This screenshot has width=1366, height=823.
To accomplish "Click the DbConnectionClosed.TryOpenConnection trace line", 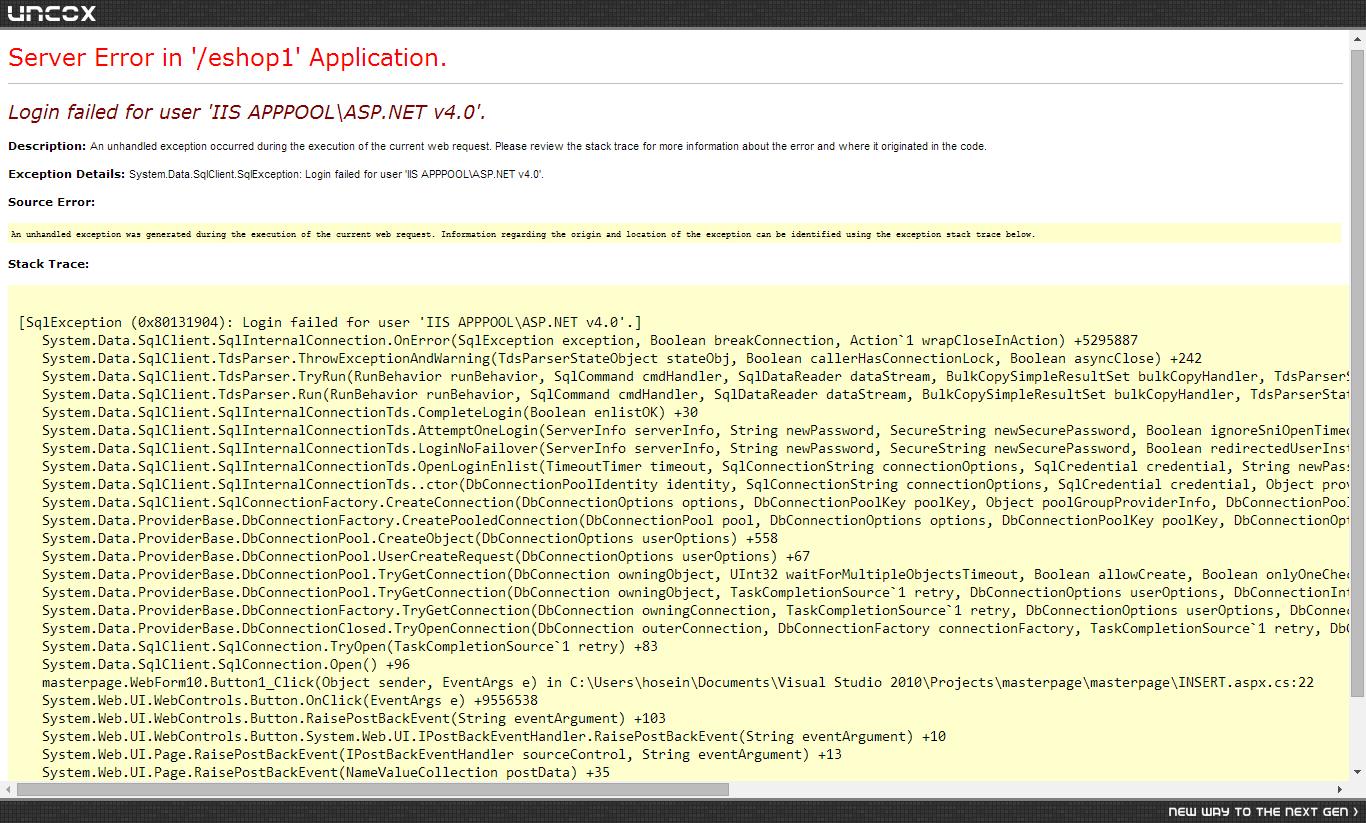I will tap(696, 628).
